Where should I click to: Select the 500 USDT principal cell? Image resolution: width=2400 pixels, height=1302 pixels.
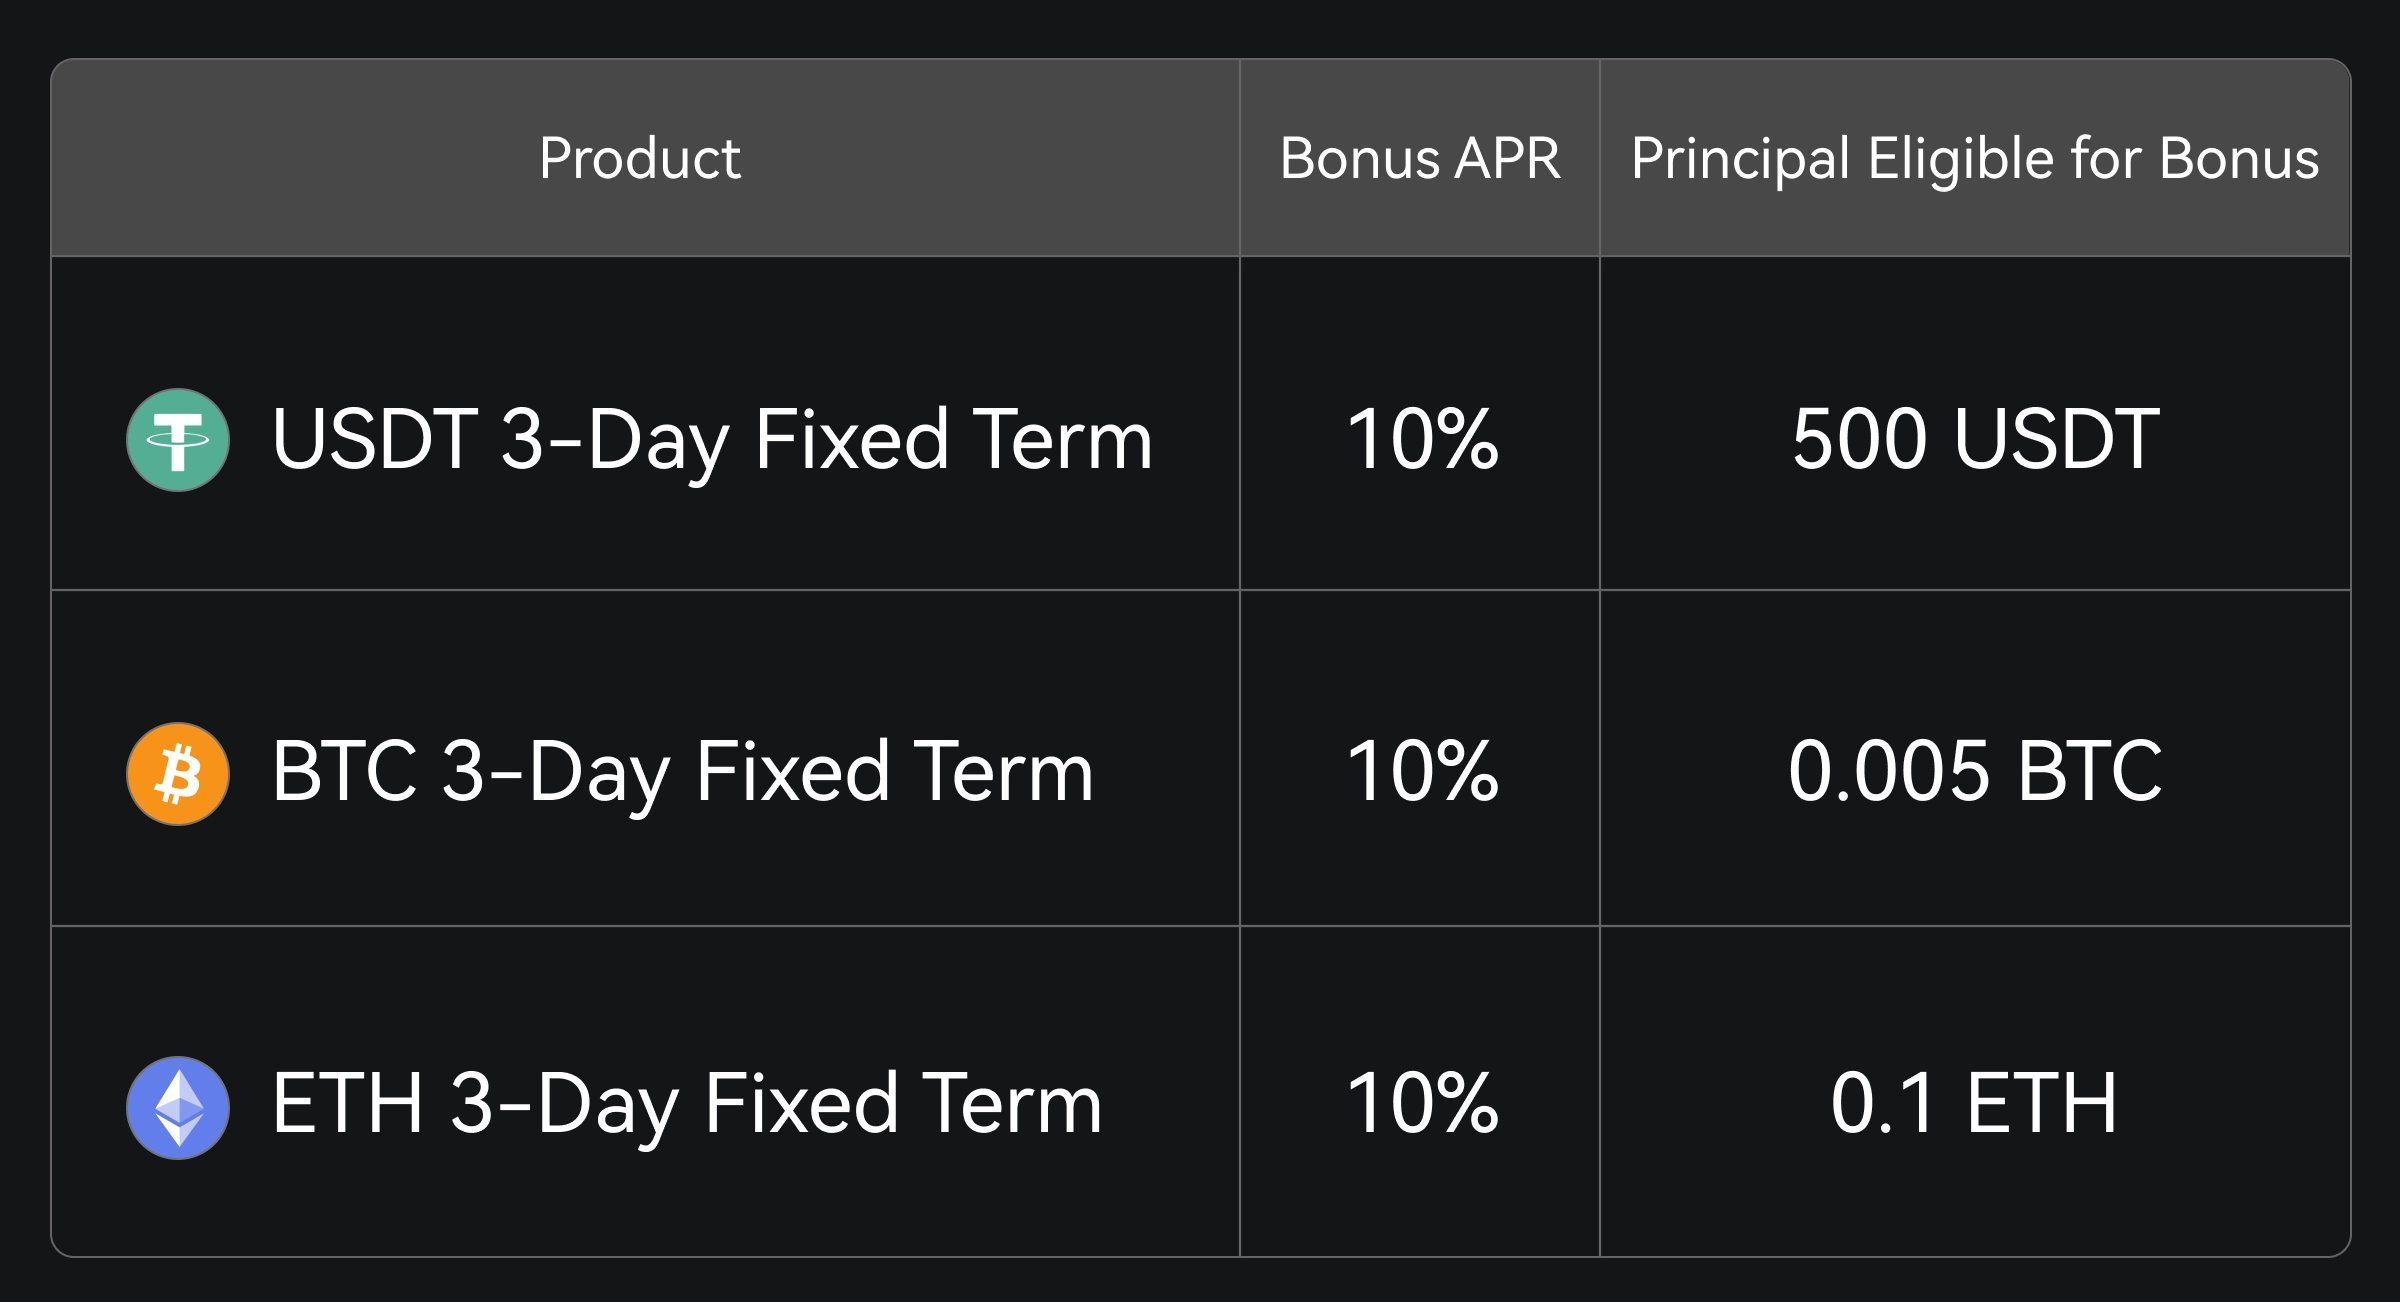click(1976, 440)
